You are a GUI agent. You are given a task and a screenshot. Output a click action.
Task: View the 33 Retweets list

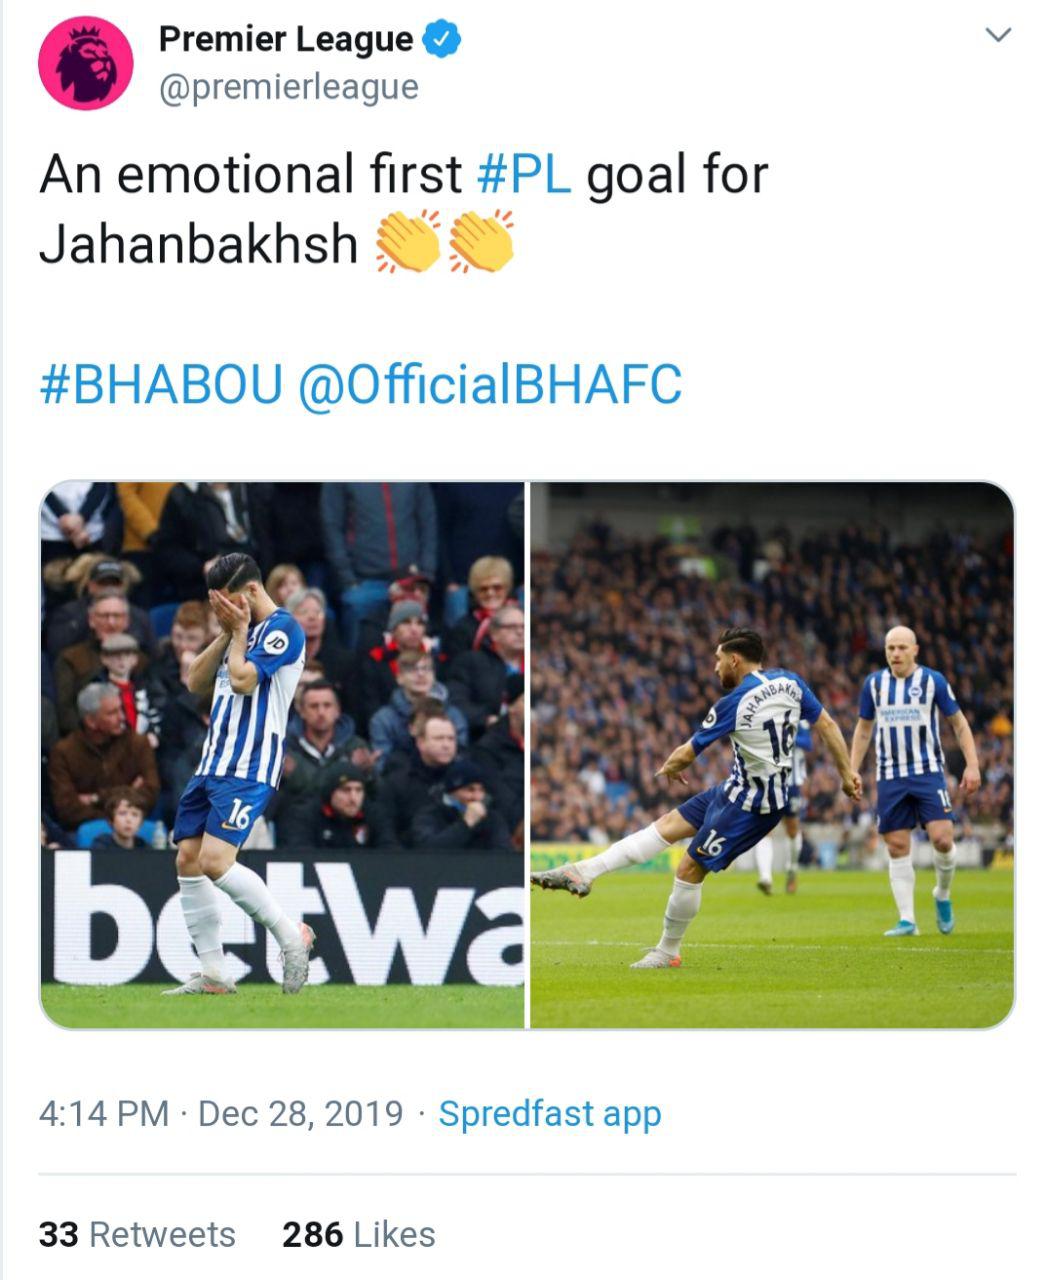(x=137, y=1235)
